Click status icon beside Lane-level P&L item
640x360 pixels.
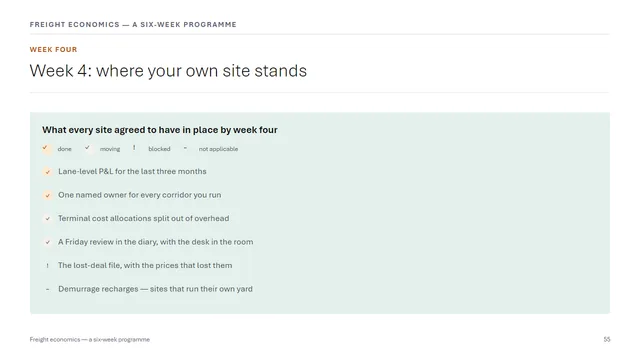[47, 172]
